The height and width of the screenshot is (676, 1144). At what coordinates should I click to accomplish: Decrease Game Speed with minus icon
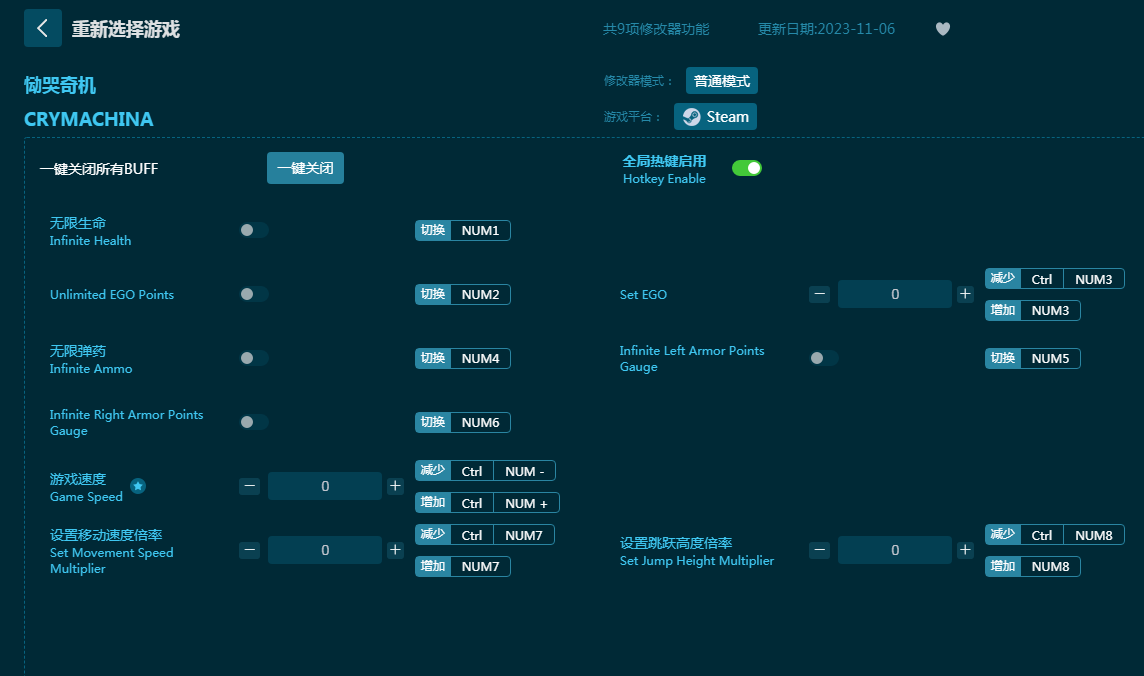click(x=250, y=486)
